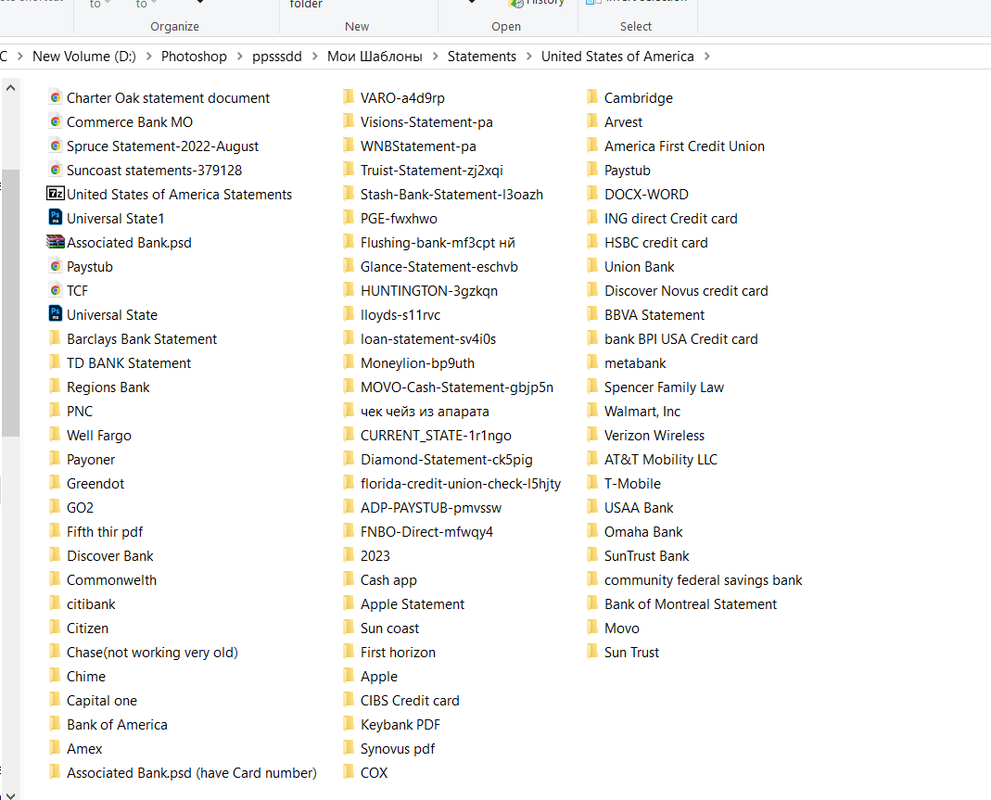This screenshot has width=991, height=800.
Task: Expand chevron after Мои Шаблоны breadcrumb
Action: (x=435, y=56)
